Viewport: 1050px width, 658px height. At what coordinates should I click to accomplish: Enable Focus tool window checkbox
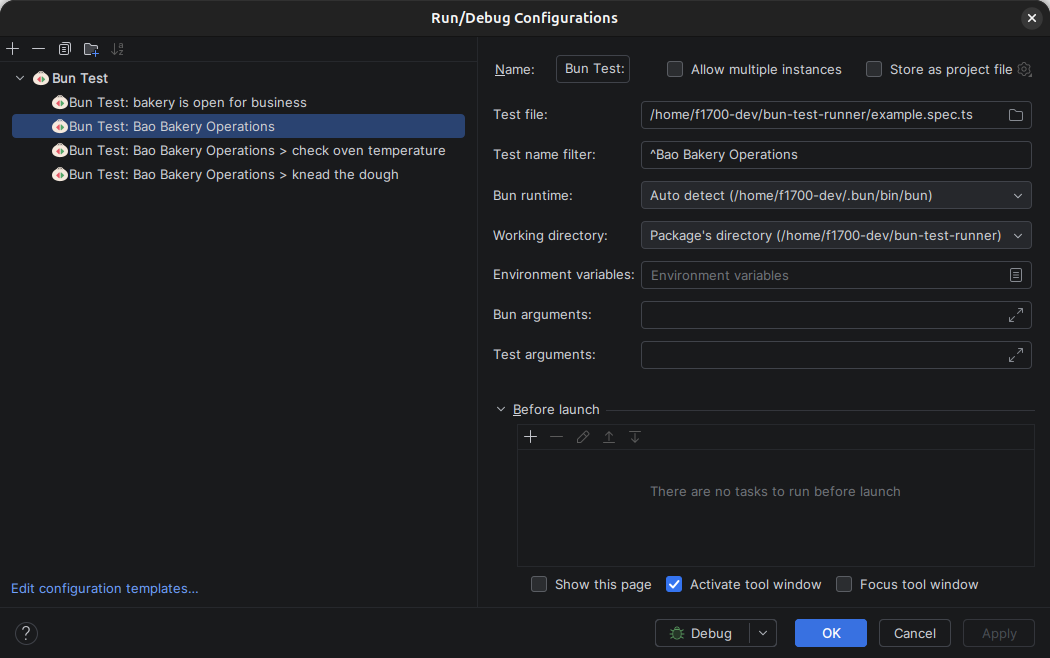(844, 584)
